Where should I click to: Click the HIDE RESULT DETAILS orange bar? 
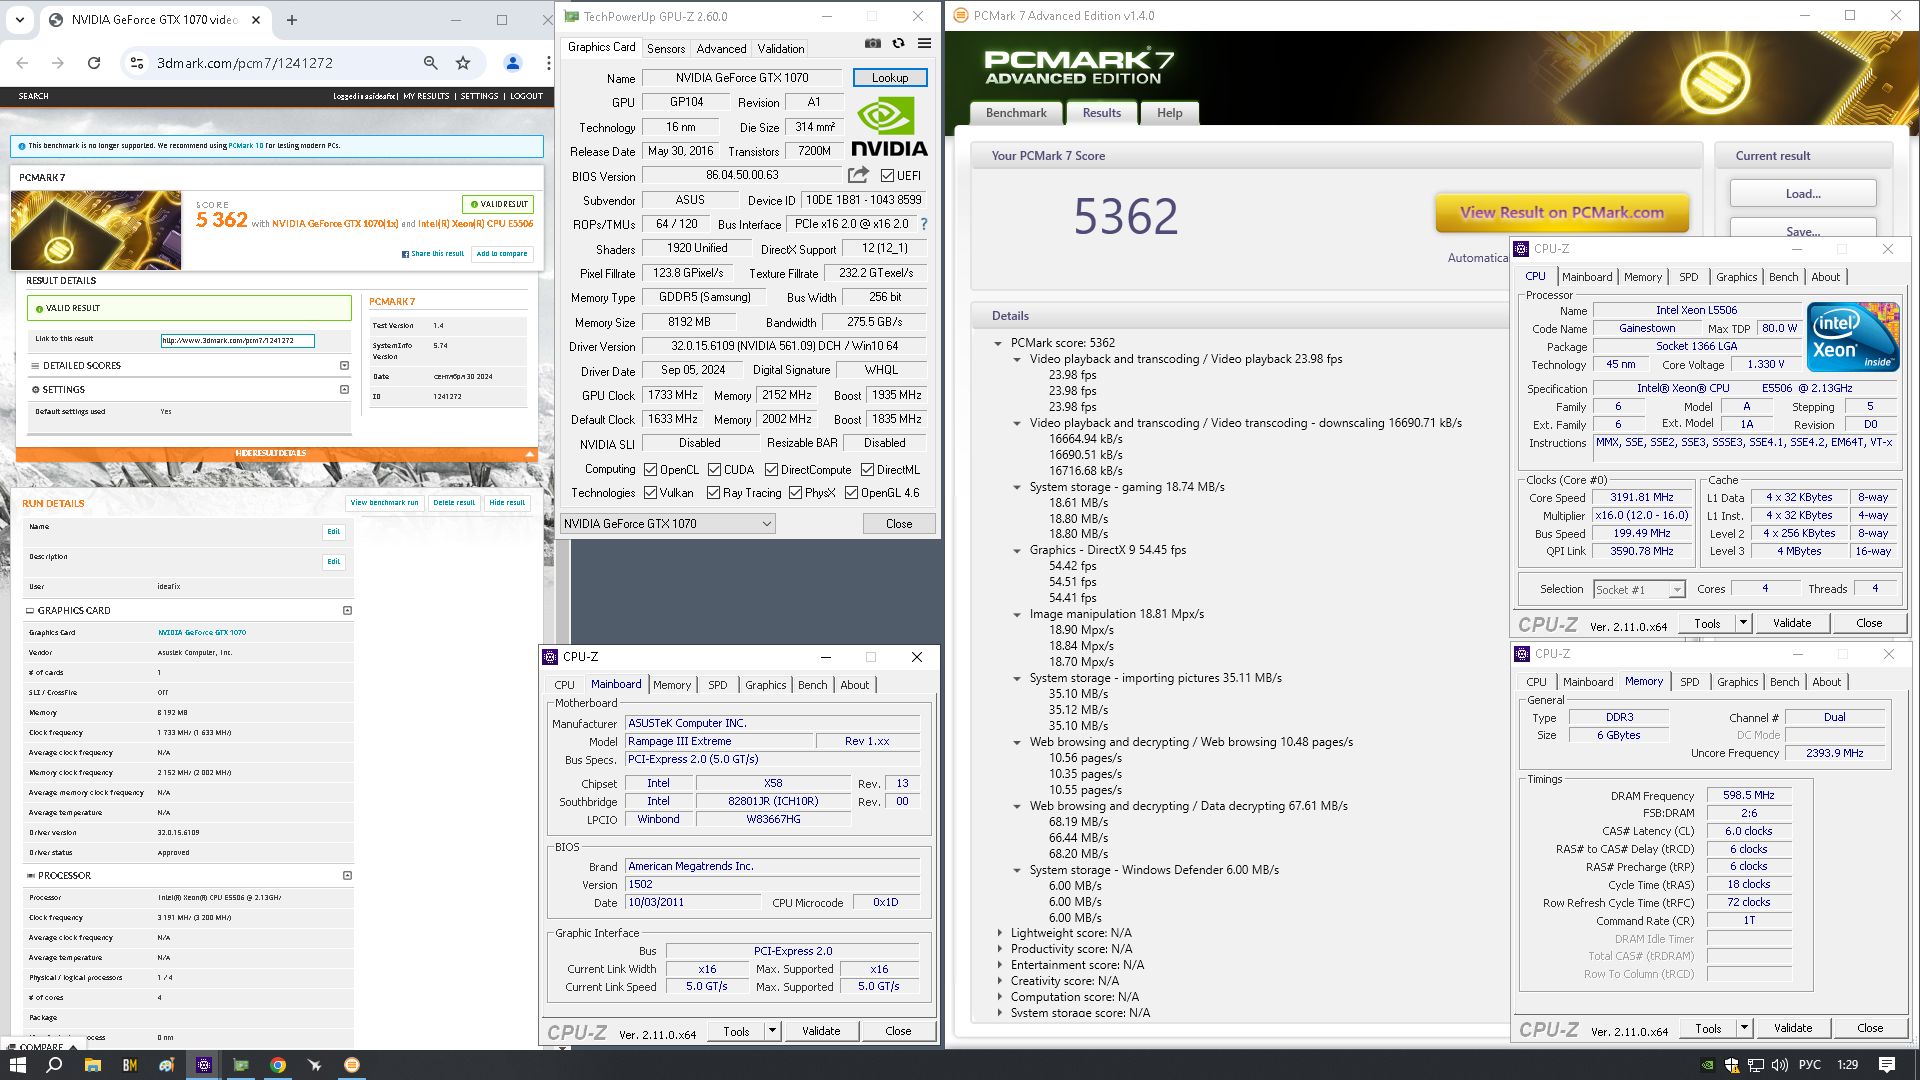[x=277, y=454]
